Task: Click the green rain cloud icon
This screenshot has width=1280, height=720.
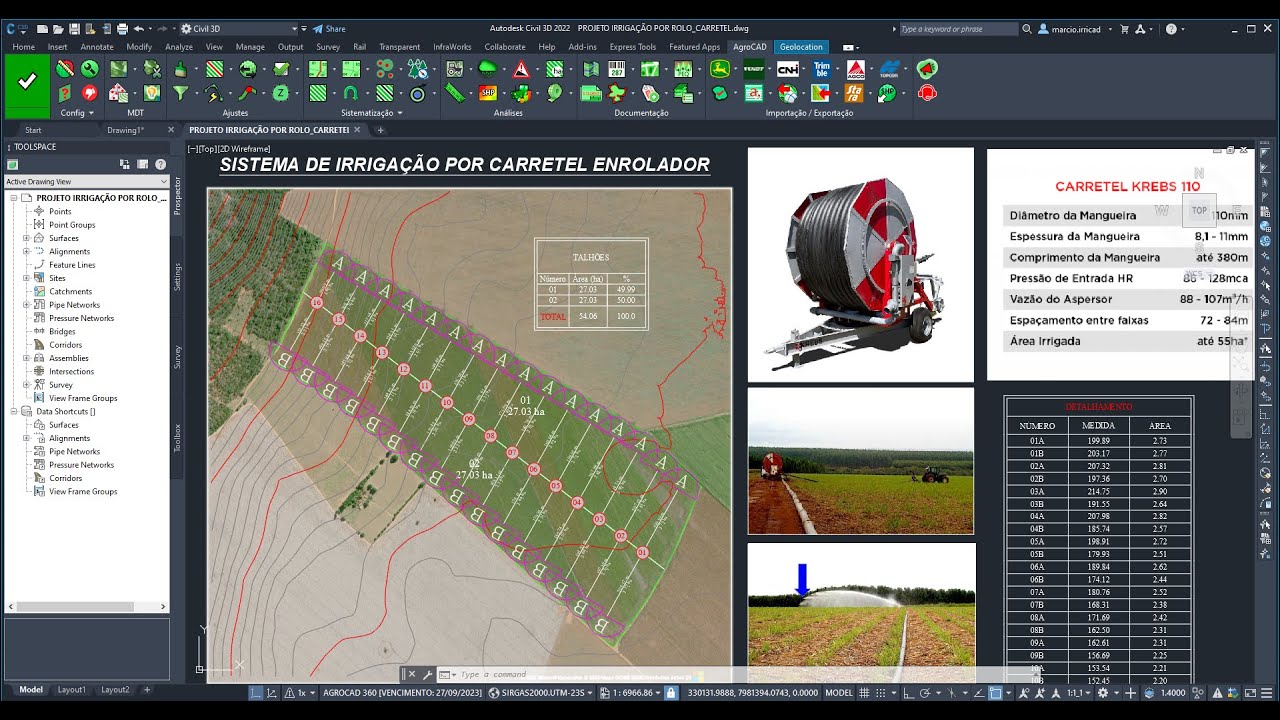Action: (x=488, y=69)
